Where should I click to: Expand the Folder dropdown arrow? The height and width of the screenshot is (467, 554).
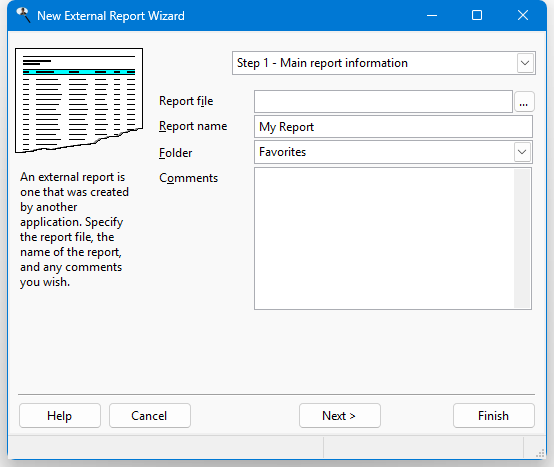point(522,152)
